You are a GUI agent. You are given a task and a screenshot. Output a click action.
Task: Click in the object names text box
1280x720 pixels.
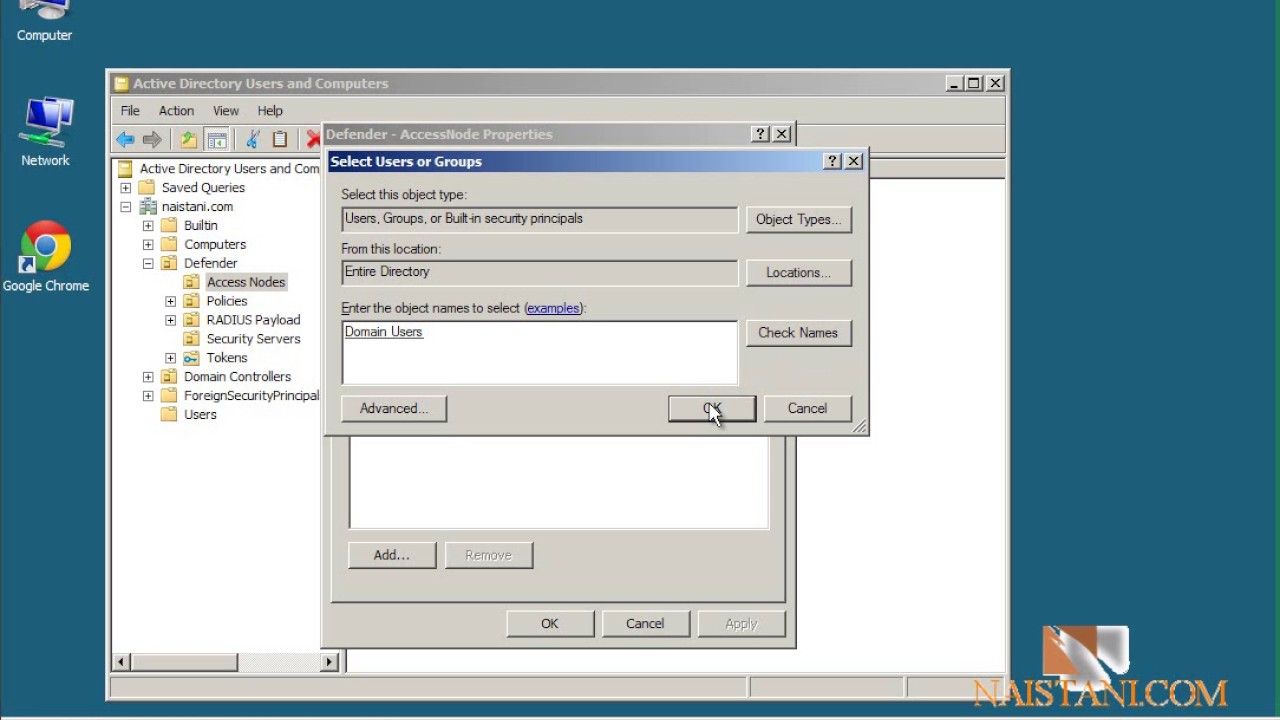point(540,353)
